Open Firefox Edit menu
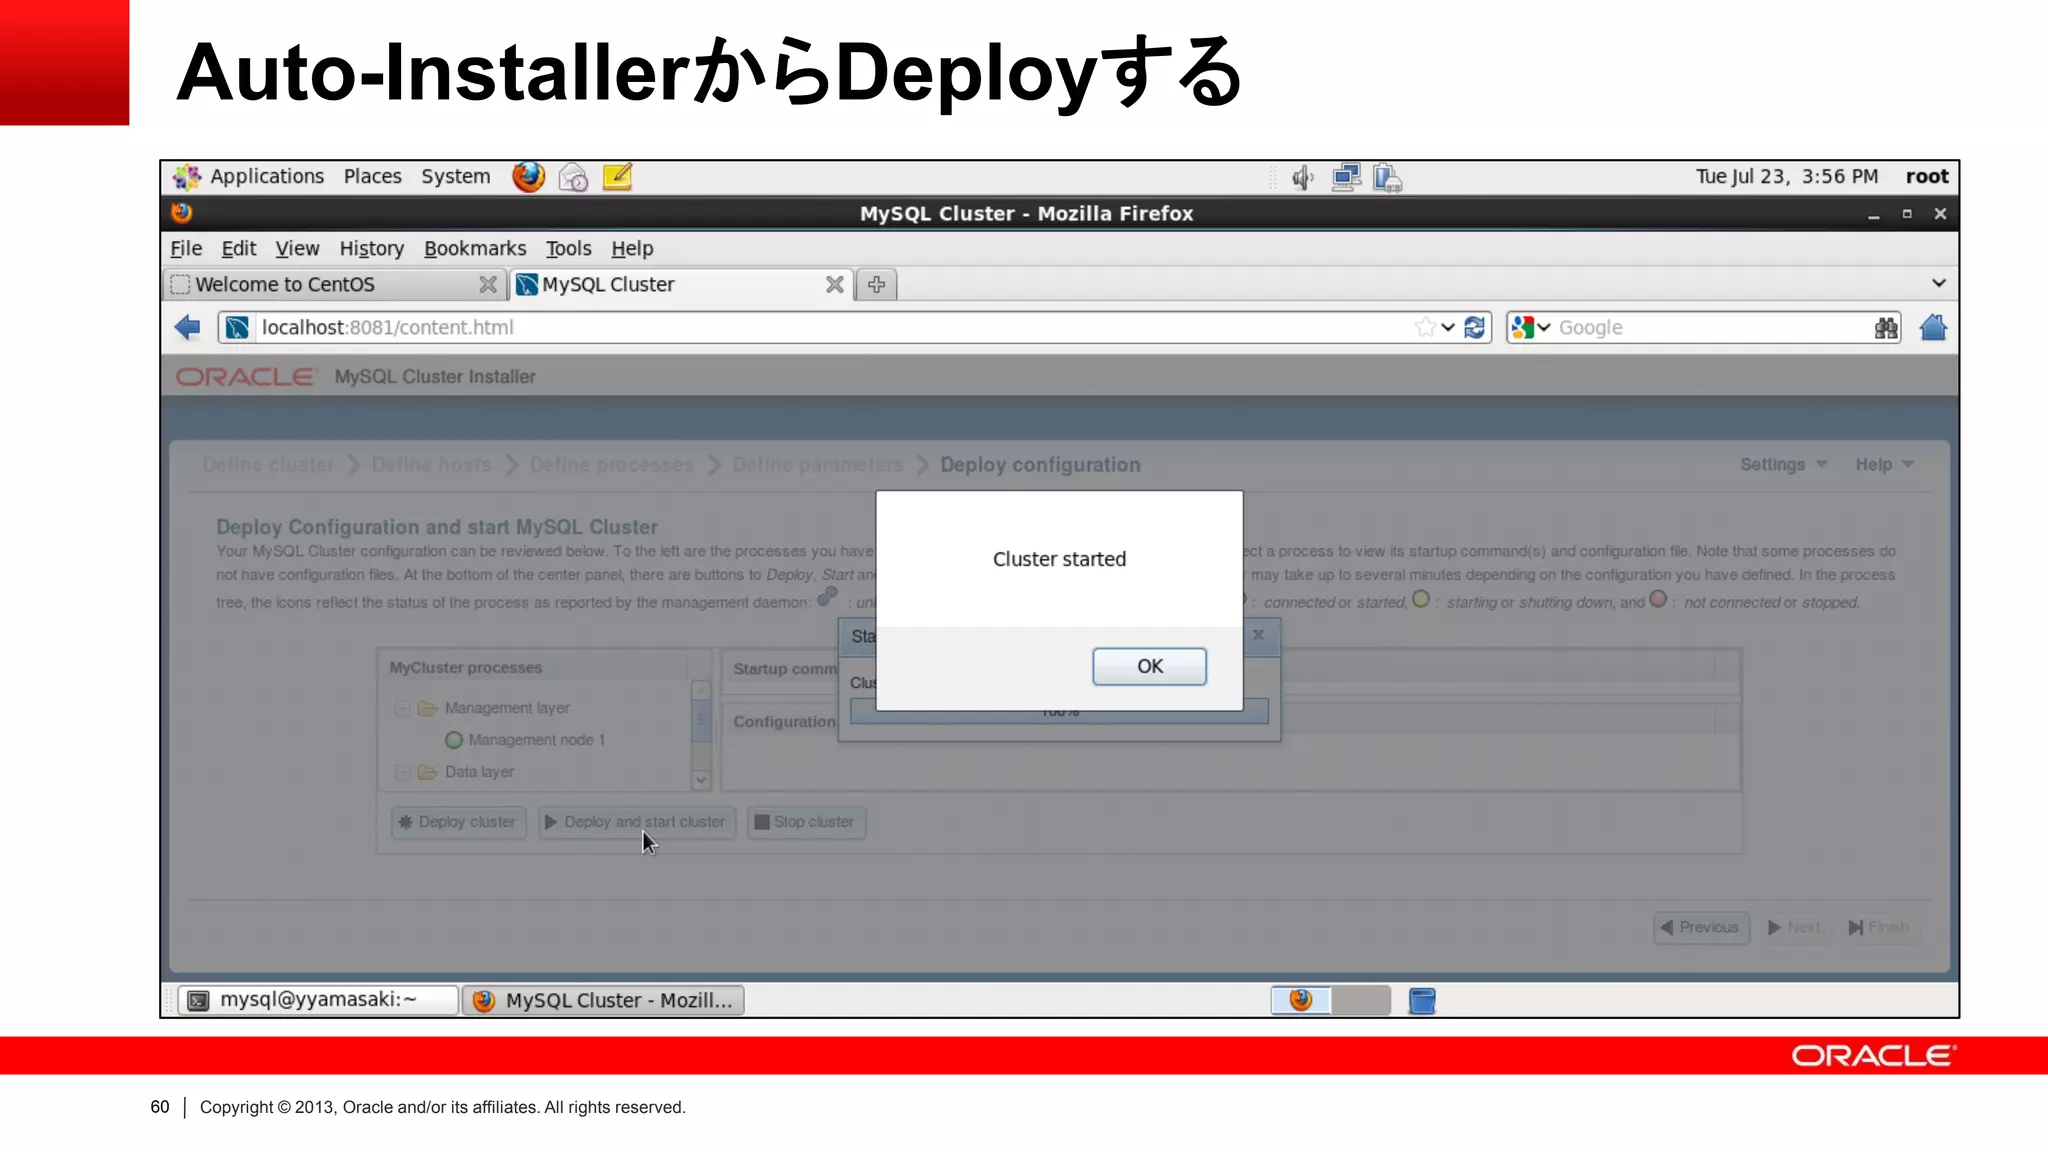 238,248
